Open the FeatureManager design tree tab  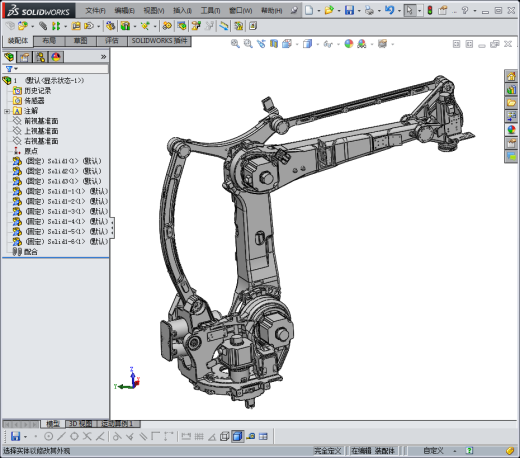coord(9,57)
